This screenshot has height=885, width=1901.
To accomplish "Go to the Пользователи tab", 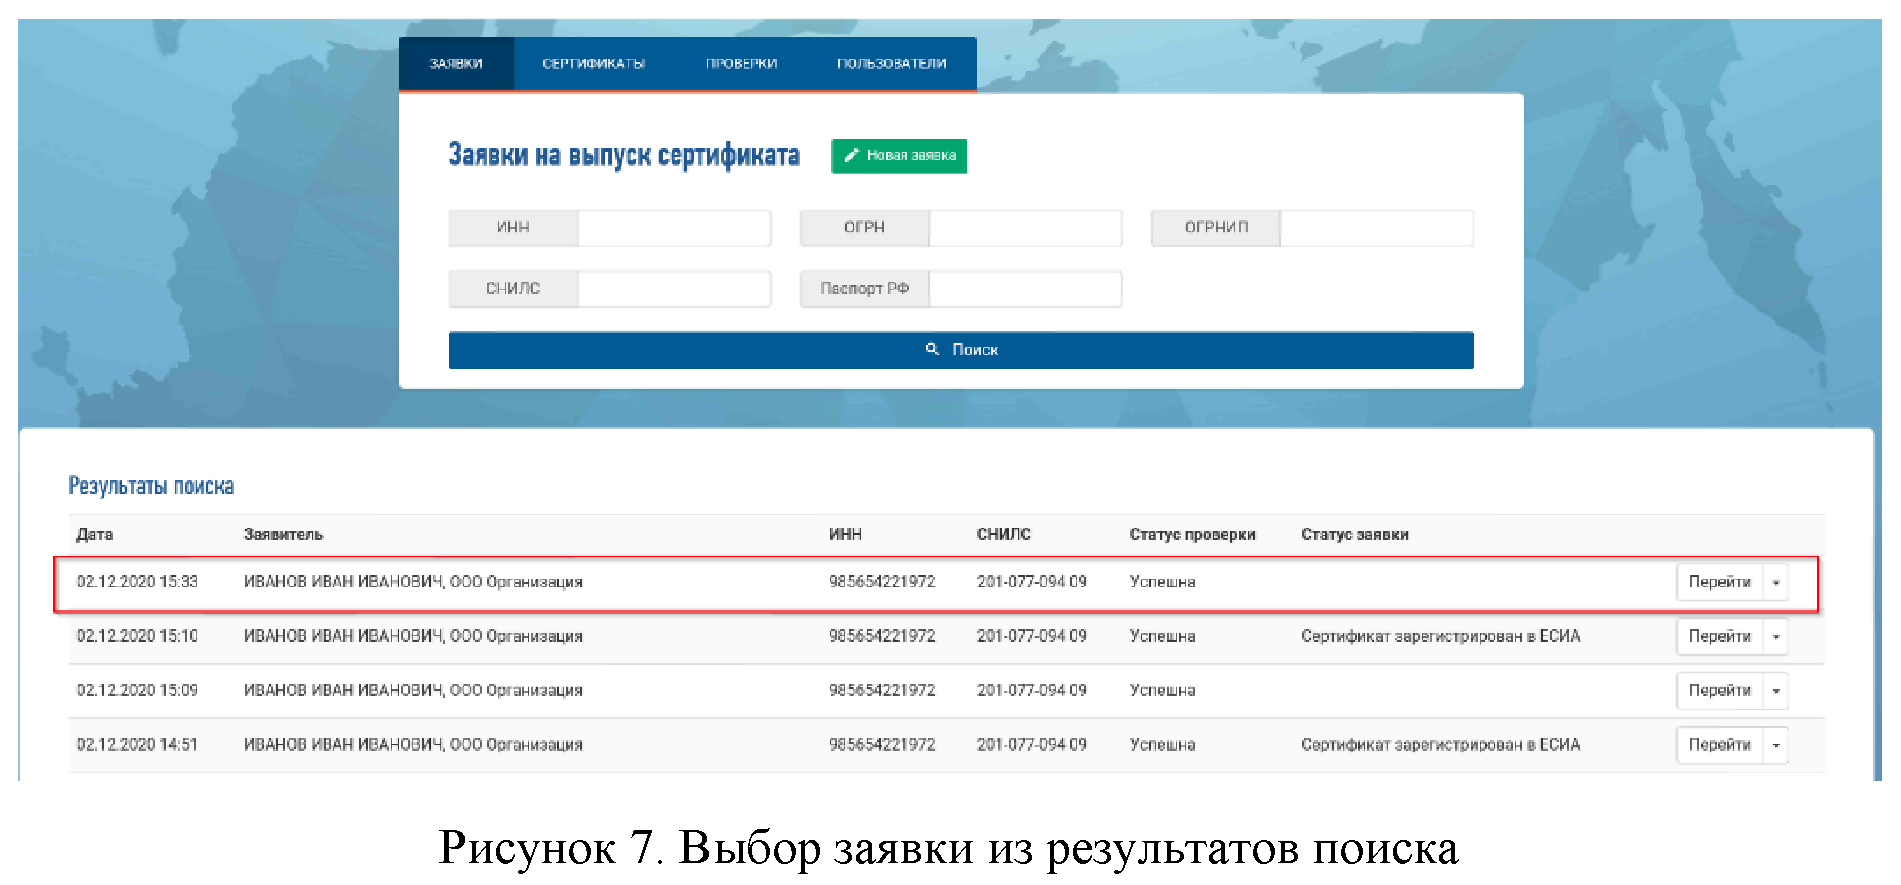I will (x=891, y=64).
